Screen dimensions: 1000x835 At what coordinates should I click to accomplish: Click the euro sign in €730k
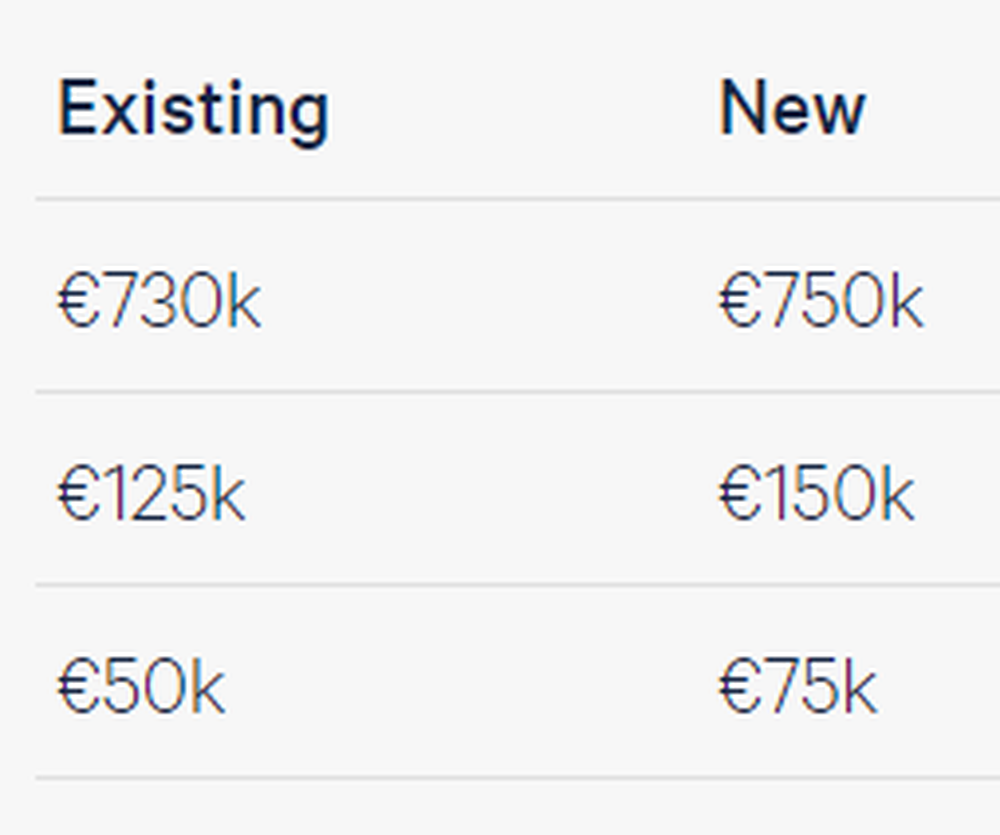(78, 300)
